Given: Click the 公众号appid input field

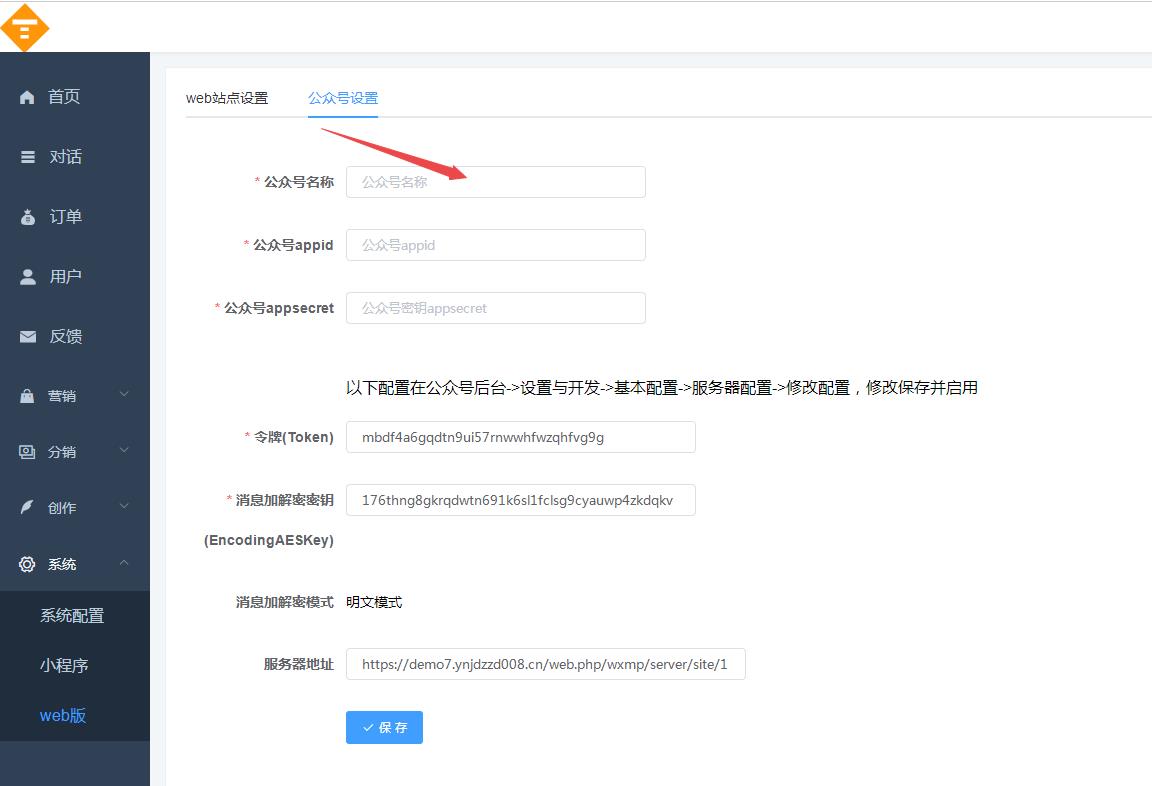Looking at the screenshot, I should [x=496, y=245].
